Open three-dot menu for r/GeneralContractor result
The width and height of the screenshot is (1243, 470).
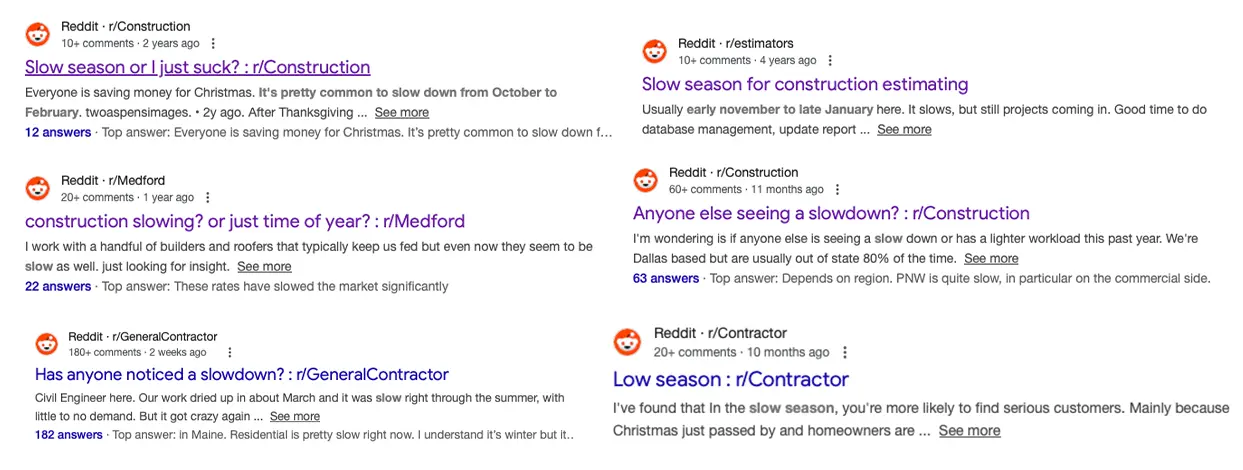230,352
